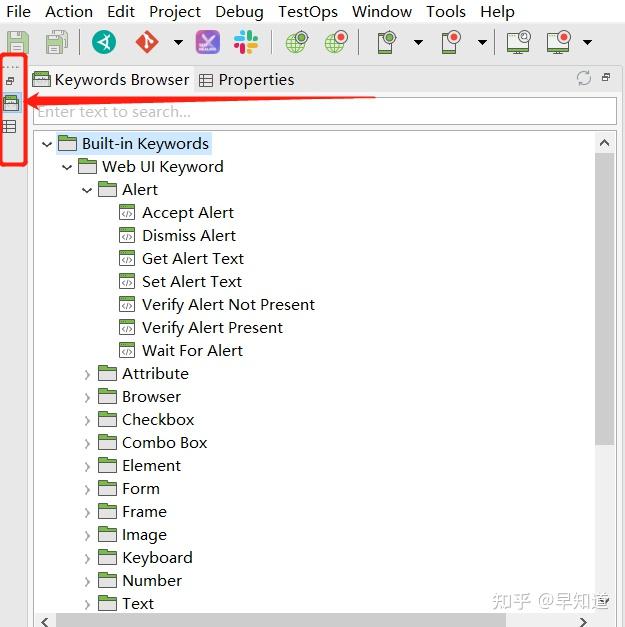Select the Set Alert Text keyword
Viewport: 625px width, 627px height.
click(x=181, y=282)
